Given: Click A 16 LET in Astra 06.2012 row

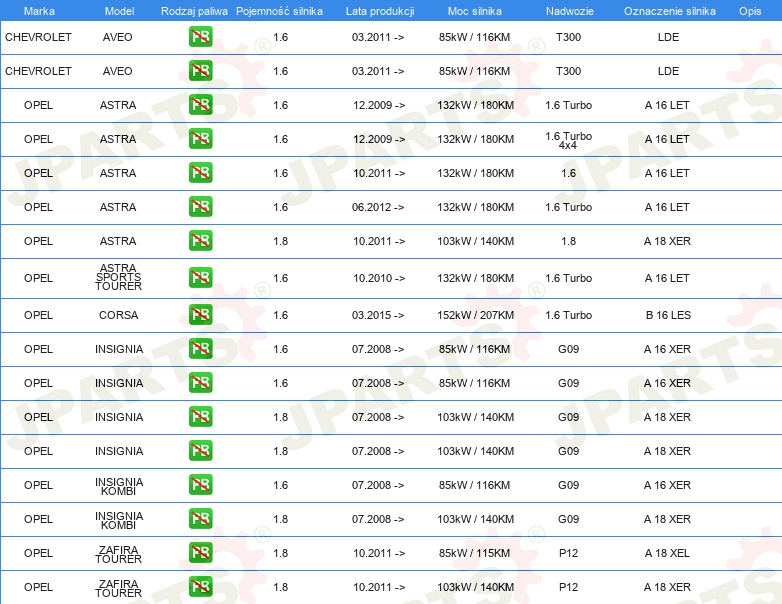Looking at the screenshot, I should [x=667, y=207].
